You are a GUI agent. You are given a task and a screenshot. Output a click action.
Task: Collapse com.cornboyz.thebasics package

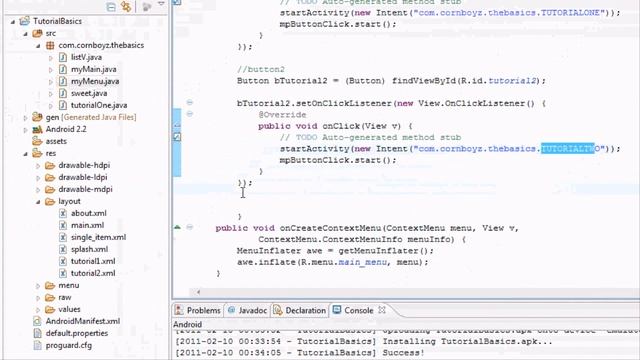[x=38, y=46]
